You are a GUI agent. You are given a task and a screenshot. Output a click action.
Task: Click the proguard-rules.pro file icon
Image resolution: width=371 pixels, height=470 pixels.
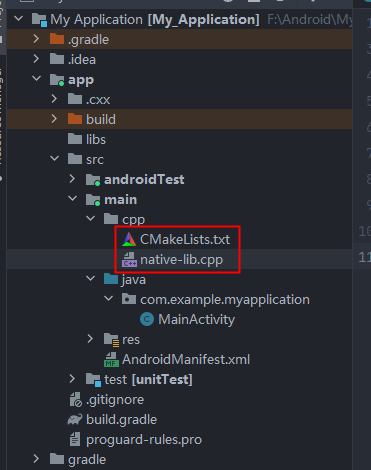point(75,439)
